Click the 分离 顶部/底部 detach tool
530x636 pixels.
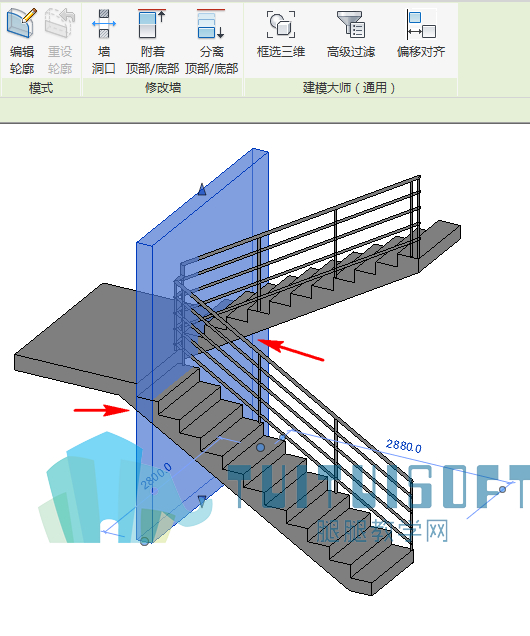211,41
